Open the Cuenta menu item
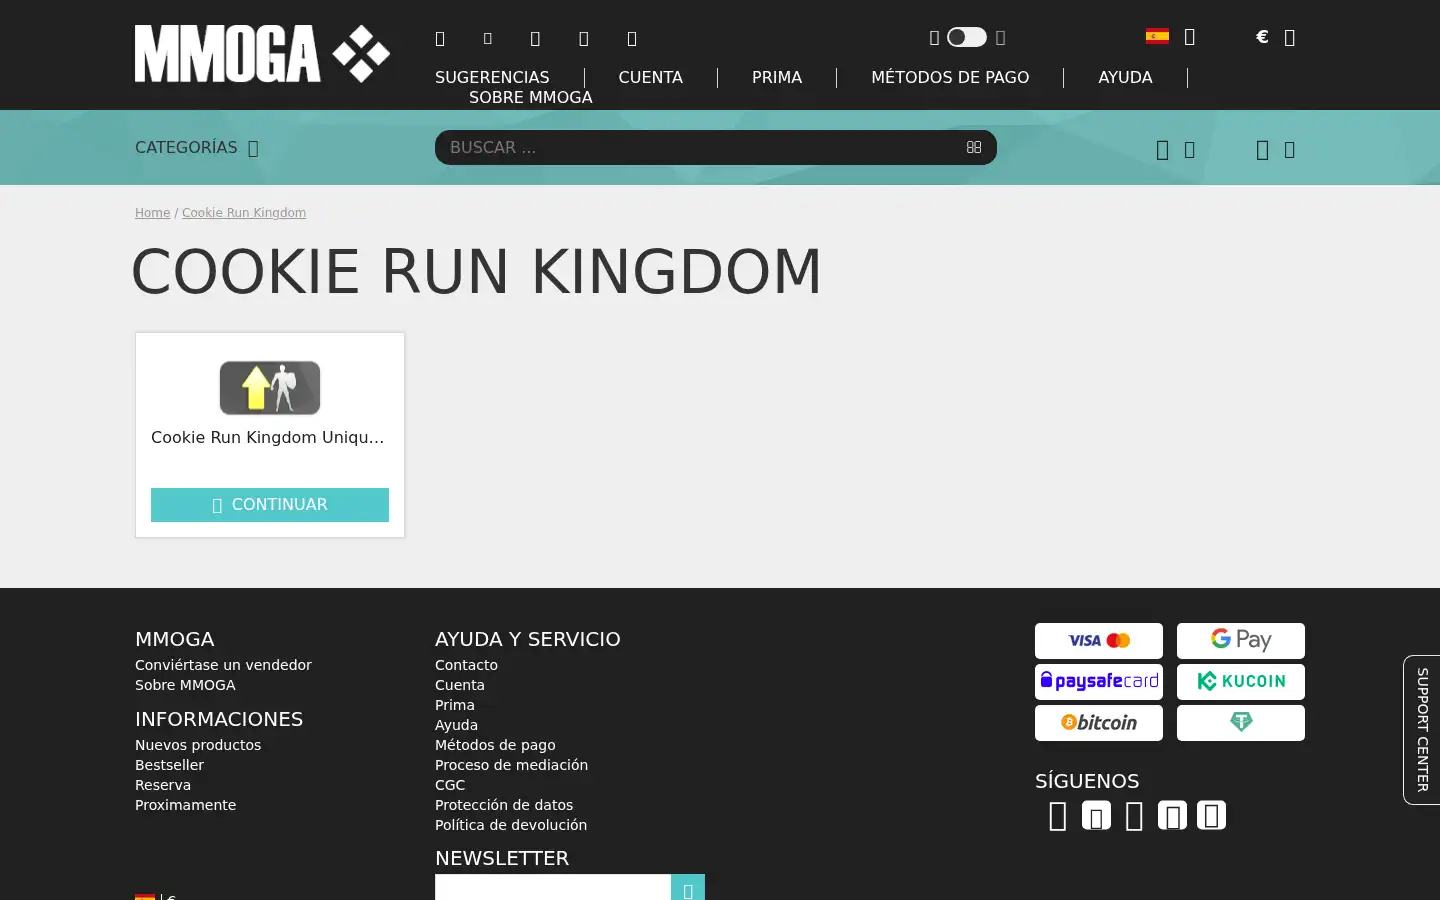Viewport: 1440px width, 900px height. click(650, 77)
